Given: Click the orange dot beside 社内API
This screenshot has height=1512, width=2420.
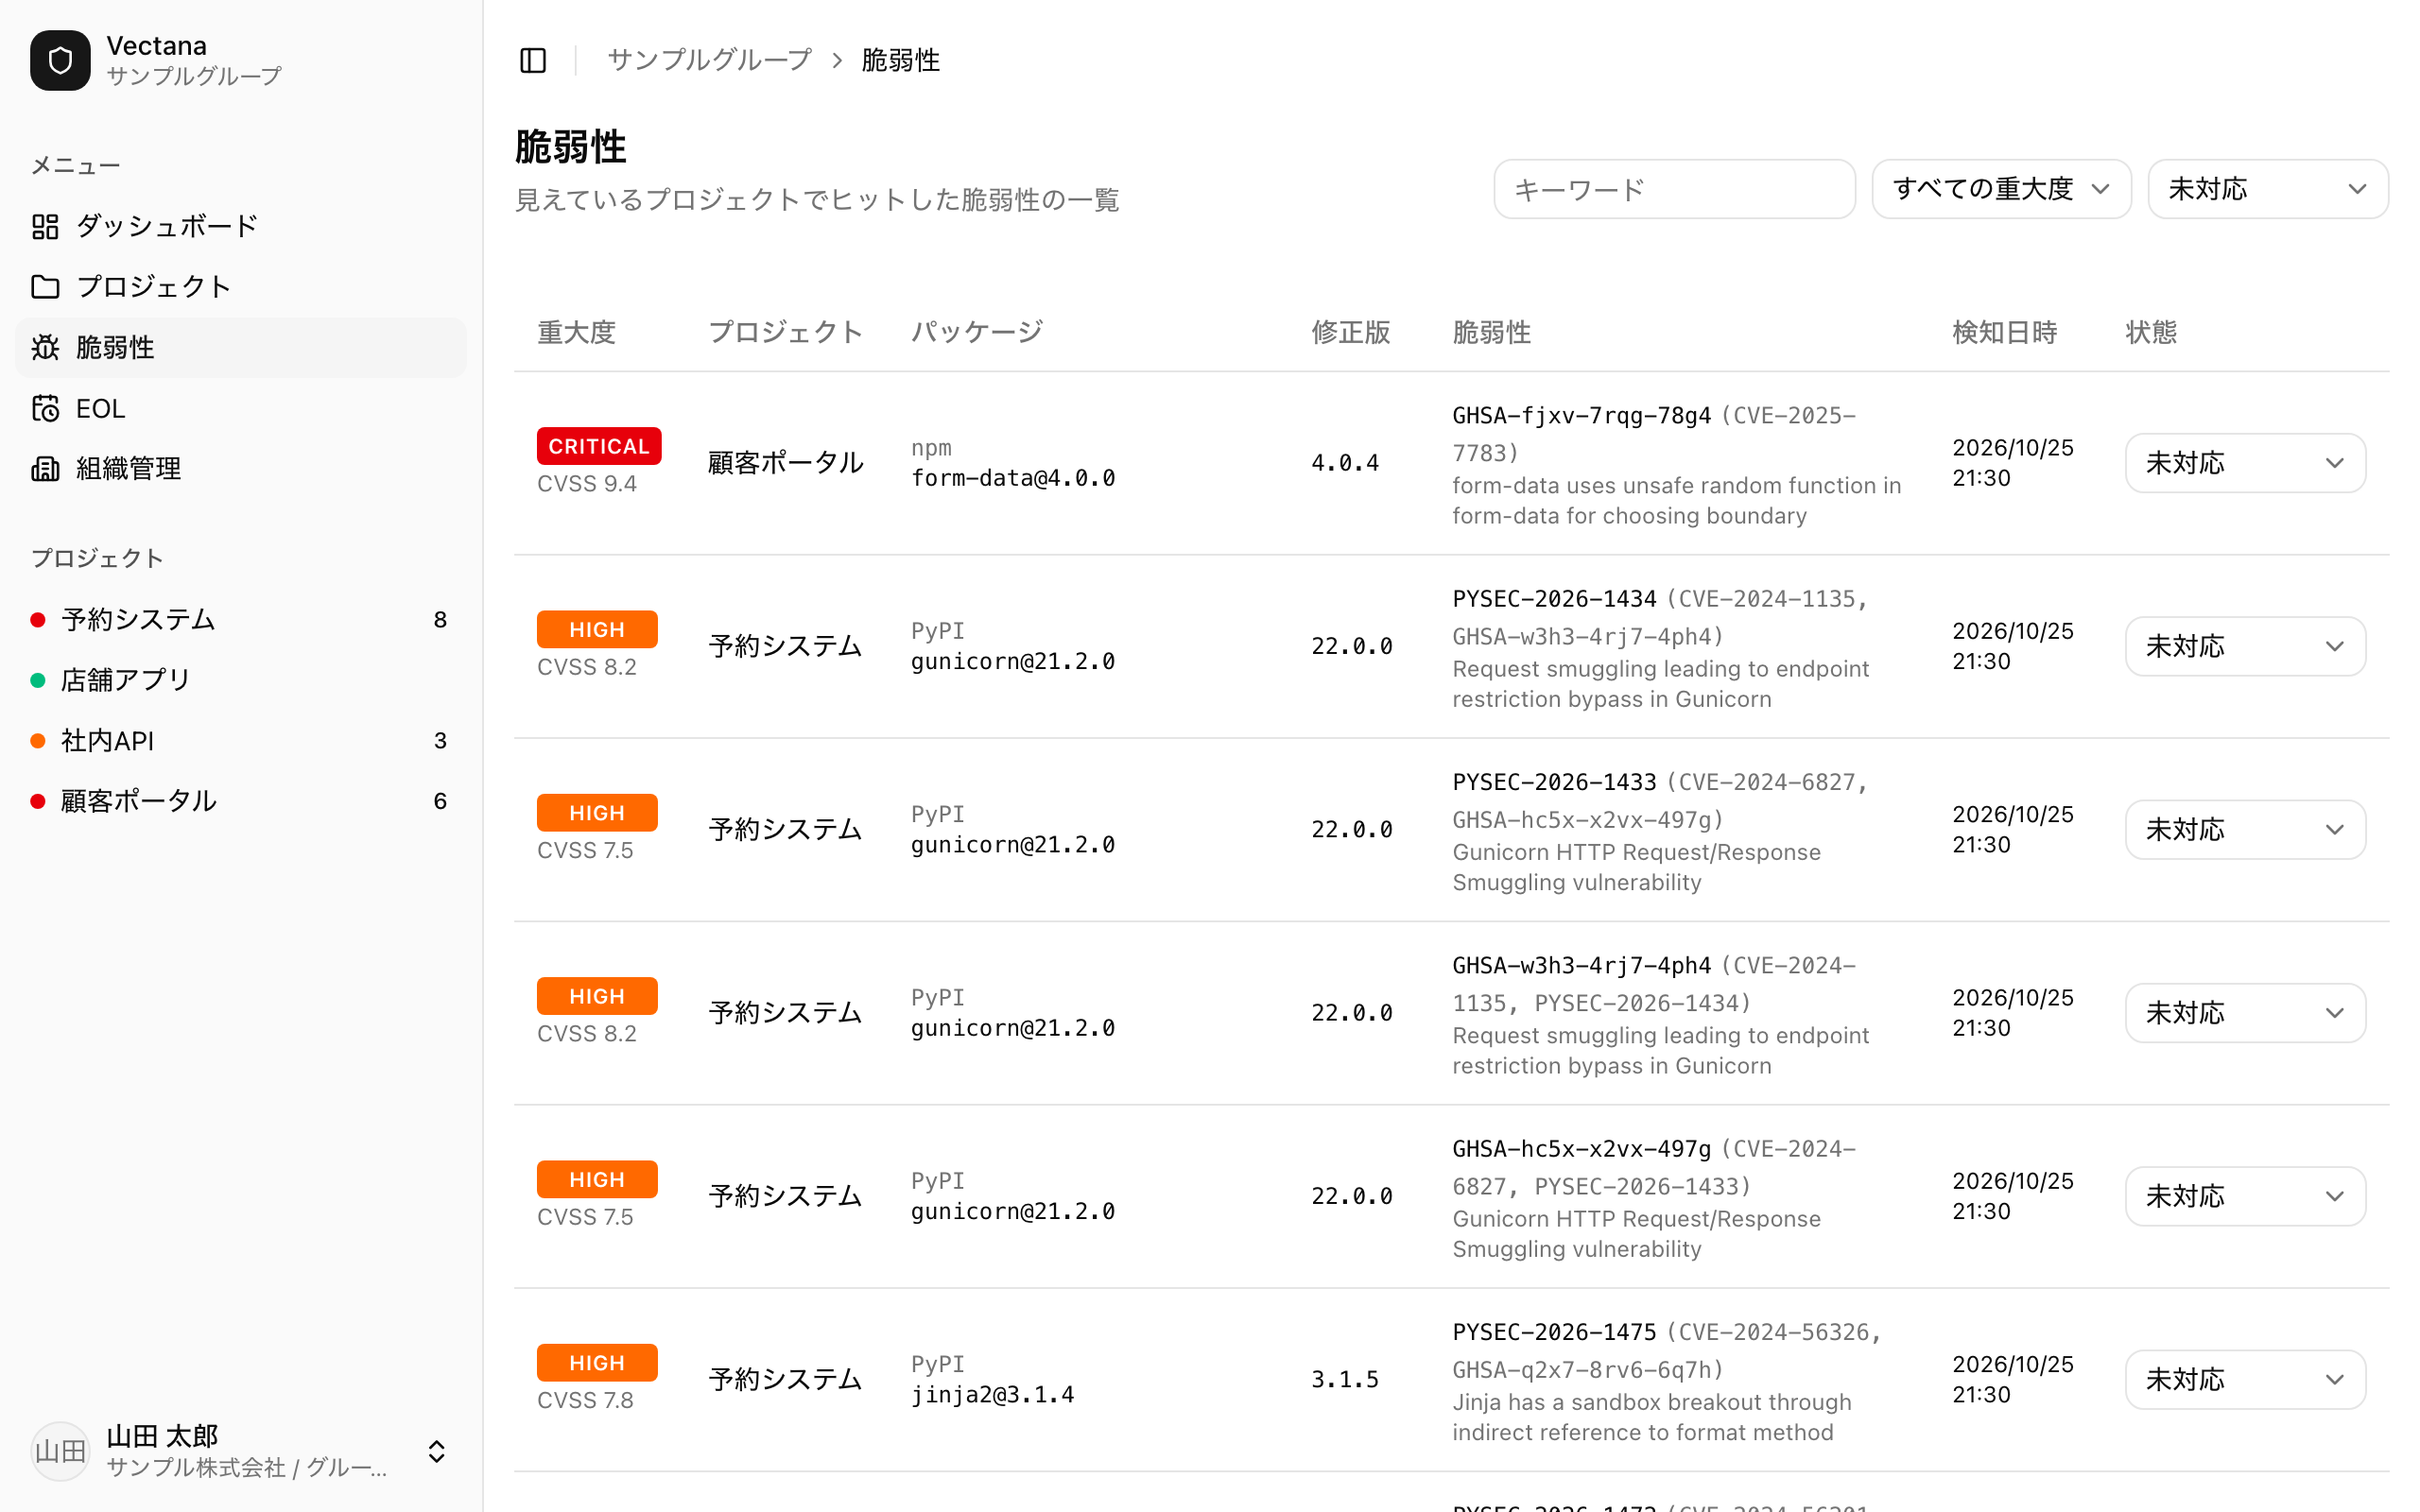Looking at the screenshot, I should [38, 741].
